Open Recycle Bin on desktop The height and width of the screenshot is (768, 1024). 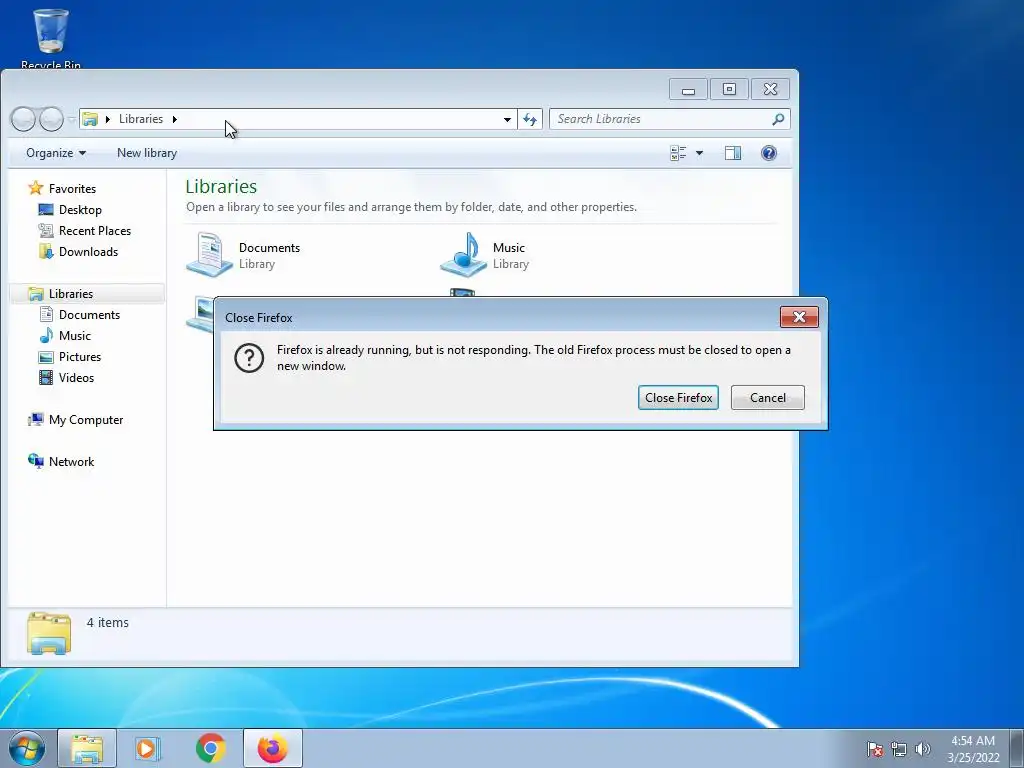pyautogui.click(x=50, y=38)
